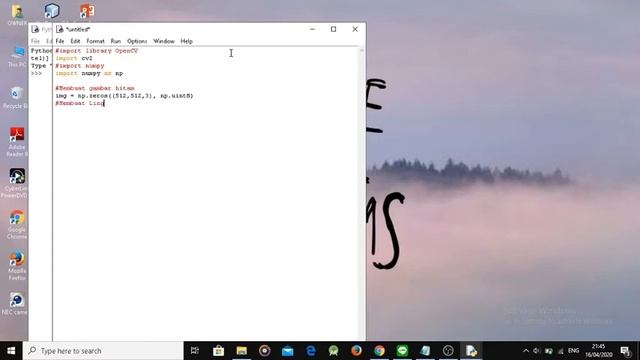Screen dimensions: 640x360
Task: Click the '#Membuat gambar hitam' comment
Action: tap(95, 88)
